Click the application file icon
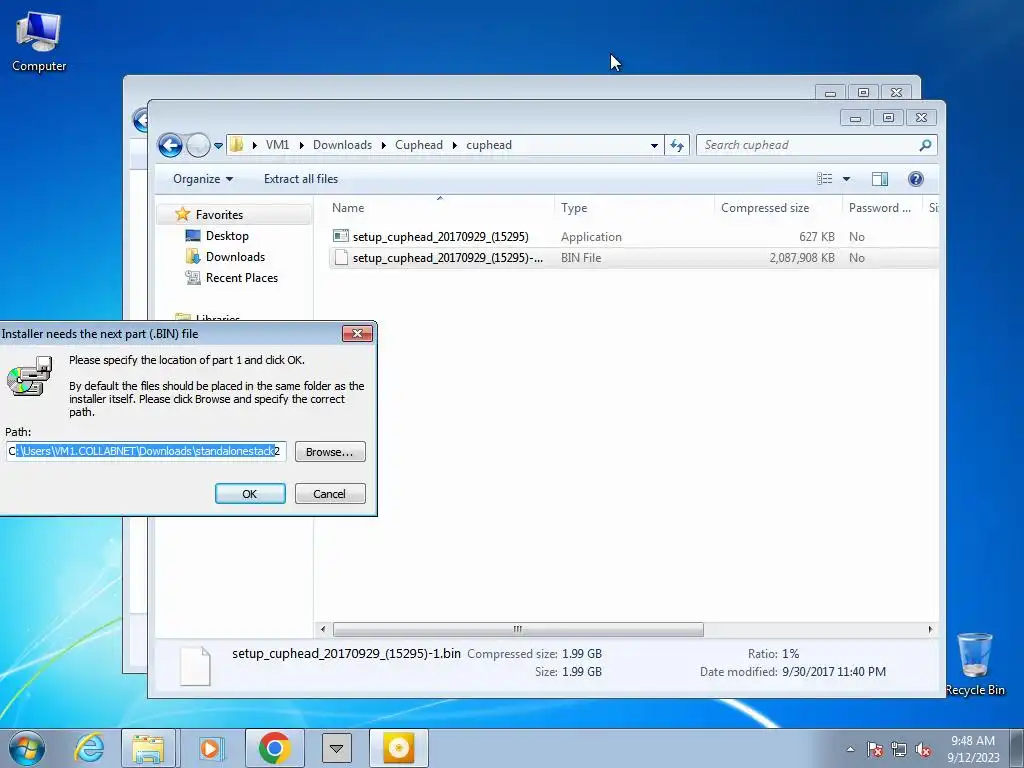Screen dimensions: 1024x768 [x=340, y=236]
